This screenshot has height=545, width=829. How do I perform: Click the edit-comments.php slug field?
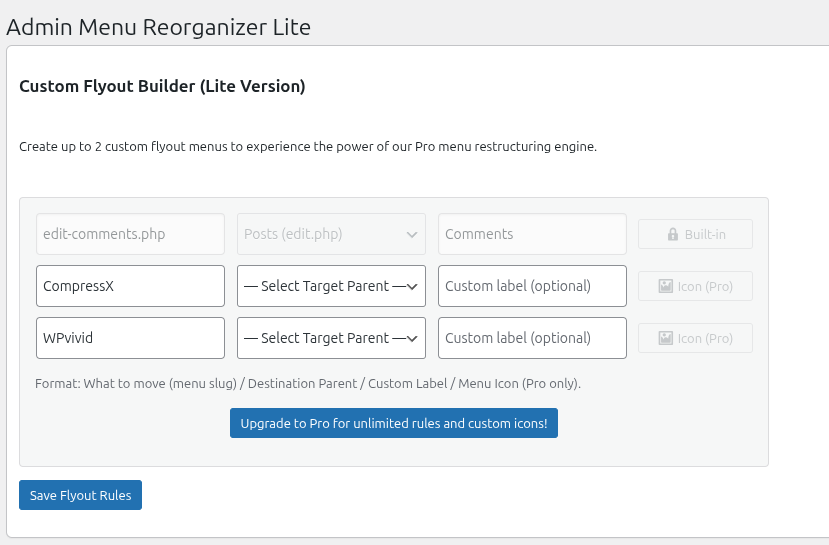point(130,234)
